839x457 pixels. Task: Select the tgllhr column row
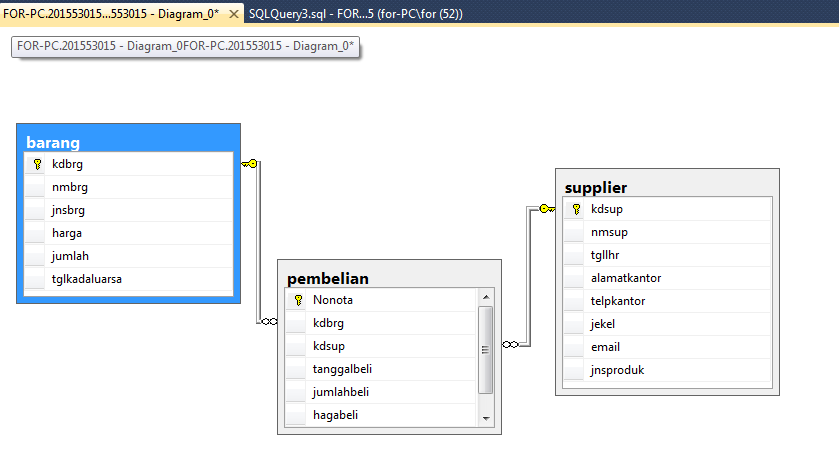point(667,255)
